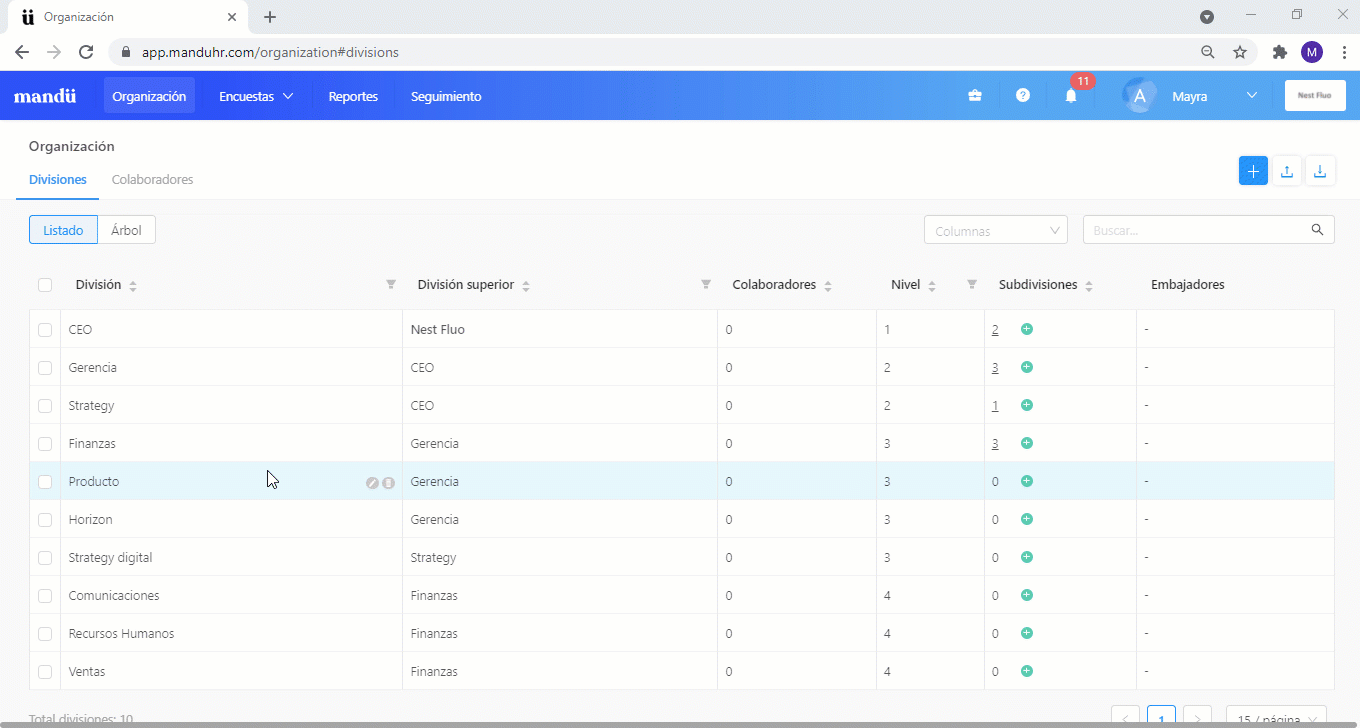The image size is (1360, 728).
Task: Open Strategy subdivisions count link 1
Action: (995, 406)
